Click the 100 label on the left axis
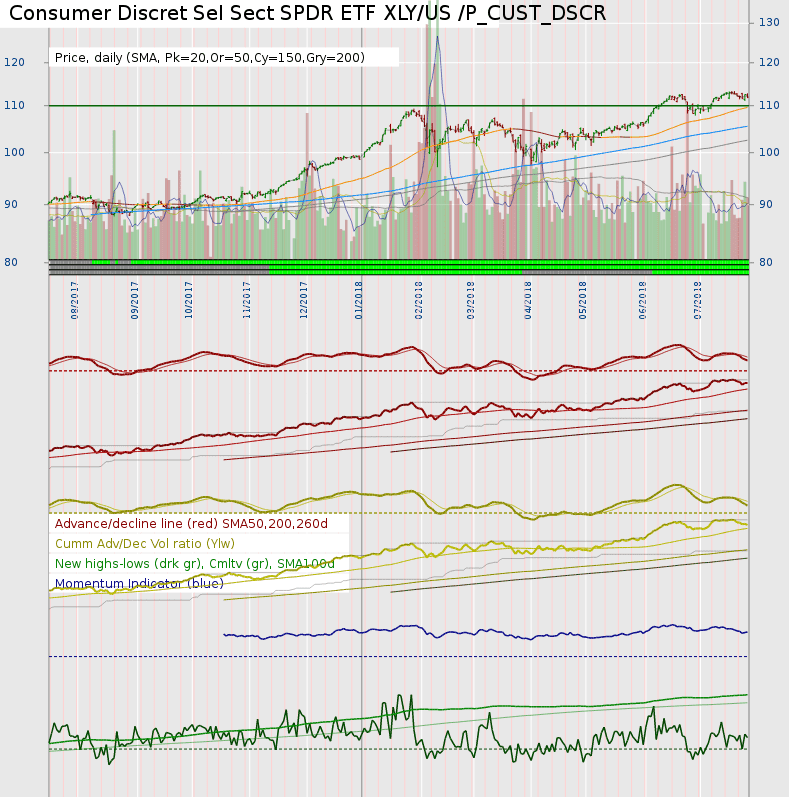This screenshot has height=797, width=789. [x=14, y=152]
